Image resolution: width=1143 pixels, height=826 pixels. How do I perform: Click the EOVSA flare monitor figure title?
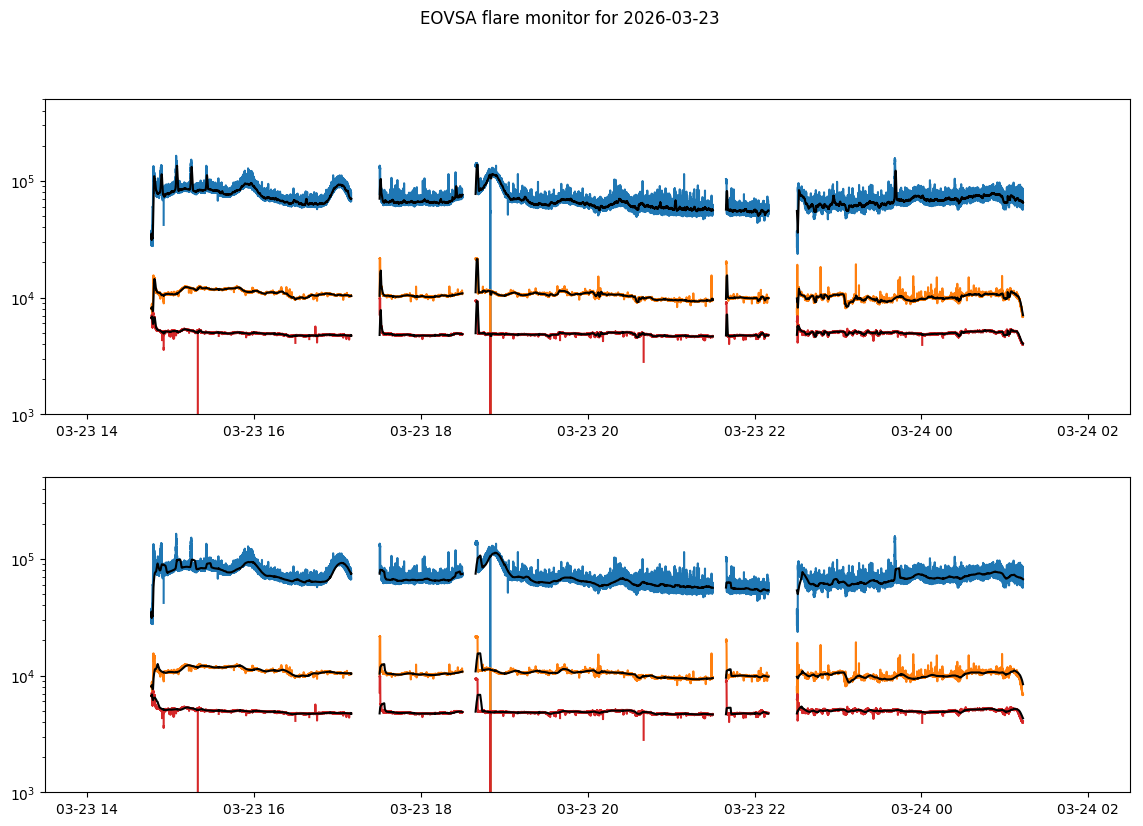click(x=569, y=17)
